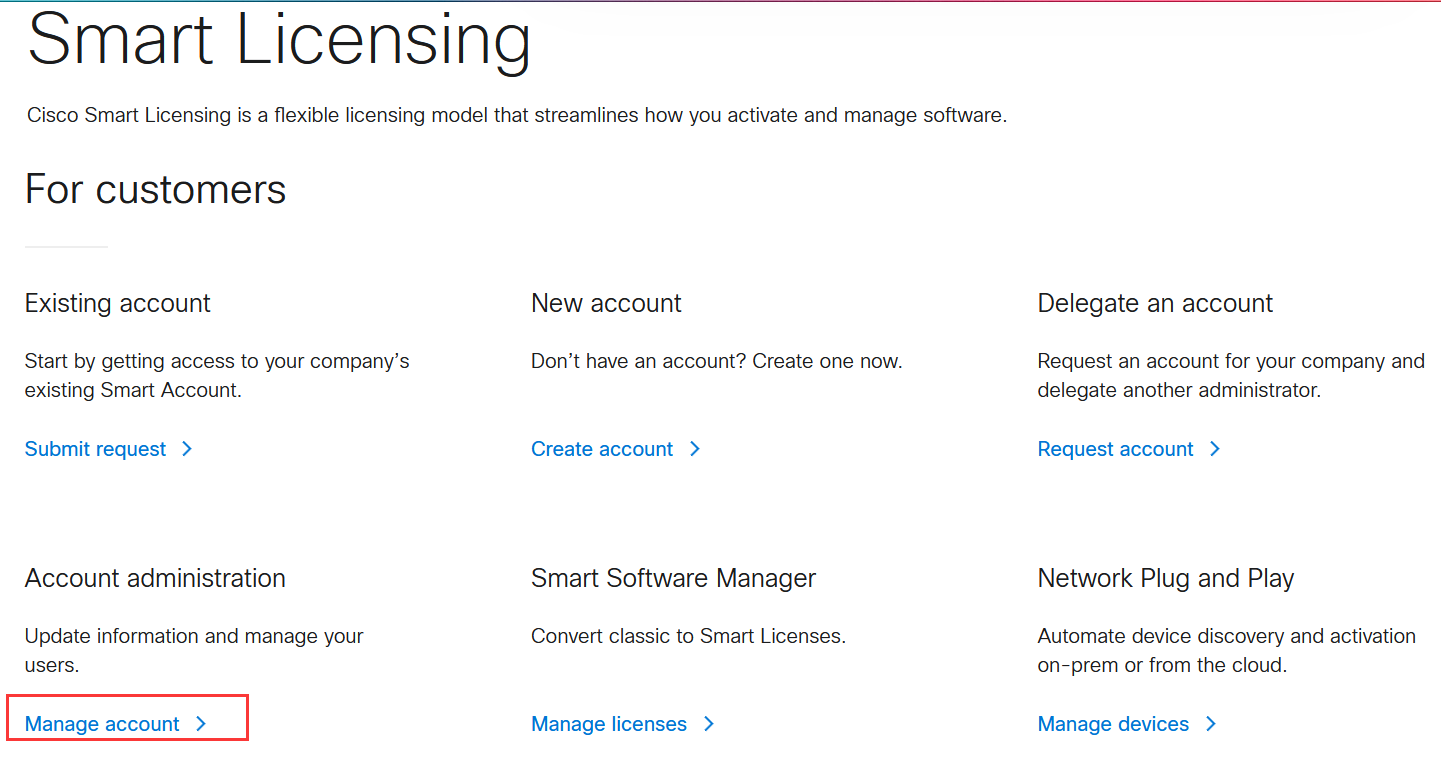Image resolution: width=1441 pixels, height=759 pixels.
Task: Click the Smart Software Manager heading
Action: (x=673, y=578)
